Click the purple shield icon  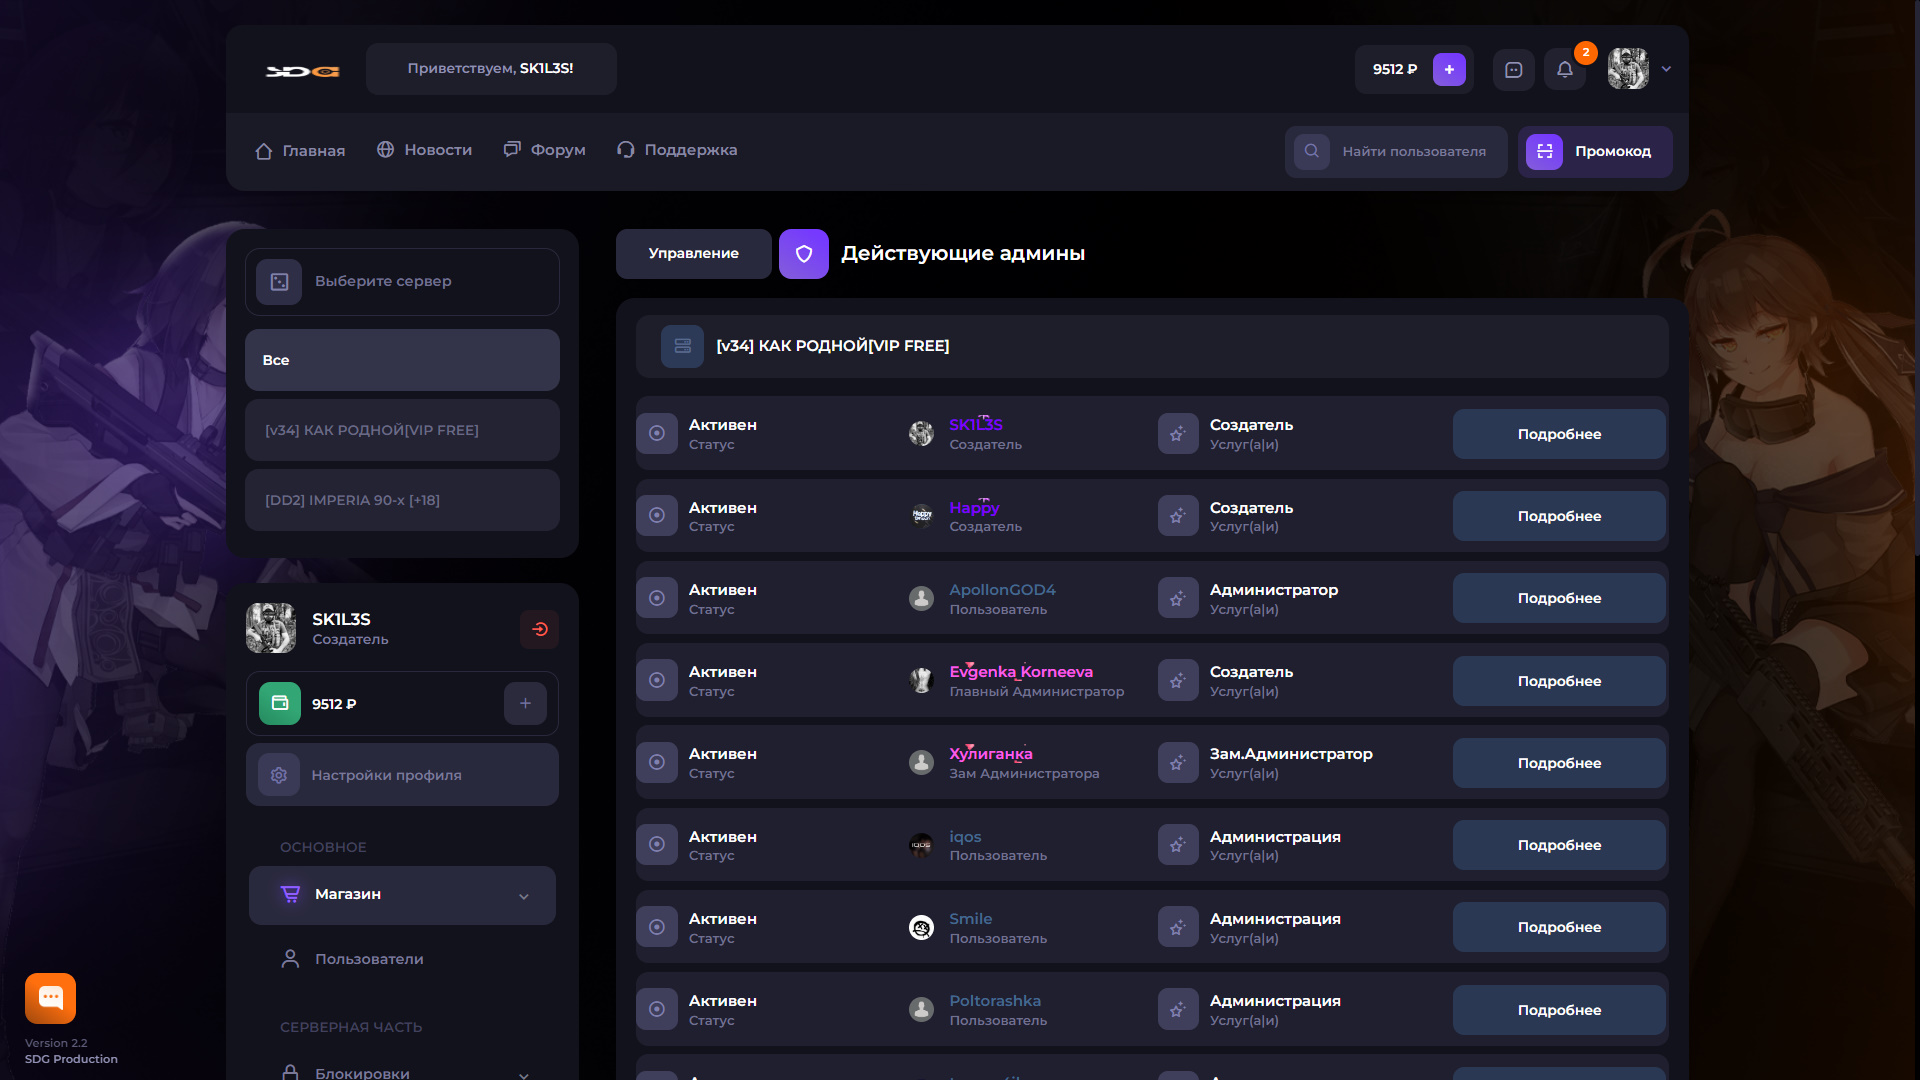pyautogui.click(x=804, y=254)
